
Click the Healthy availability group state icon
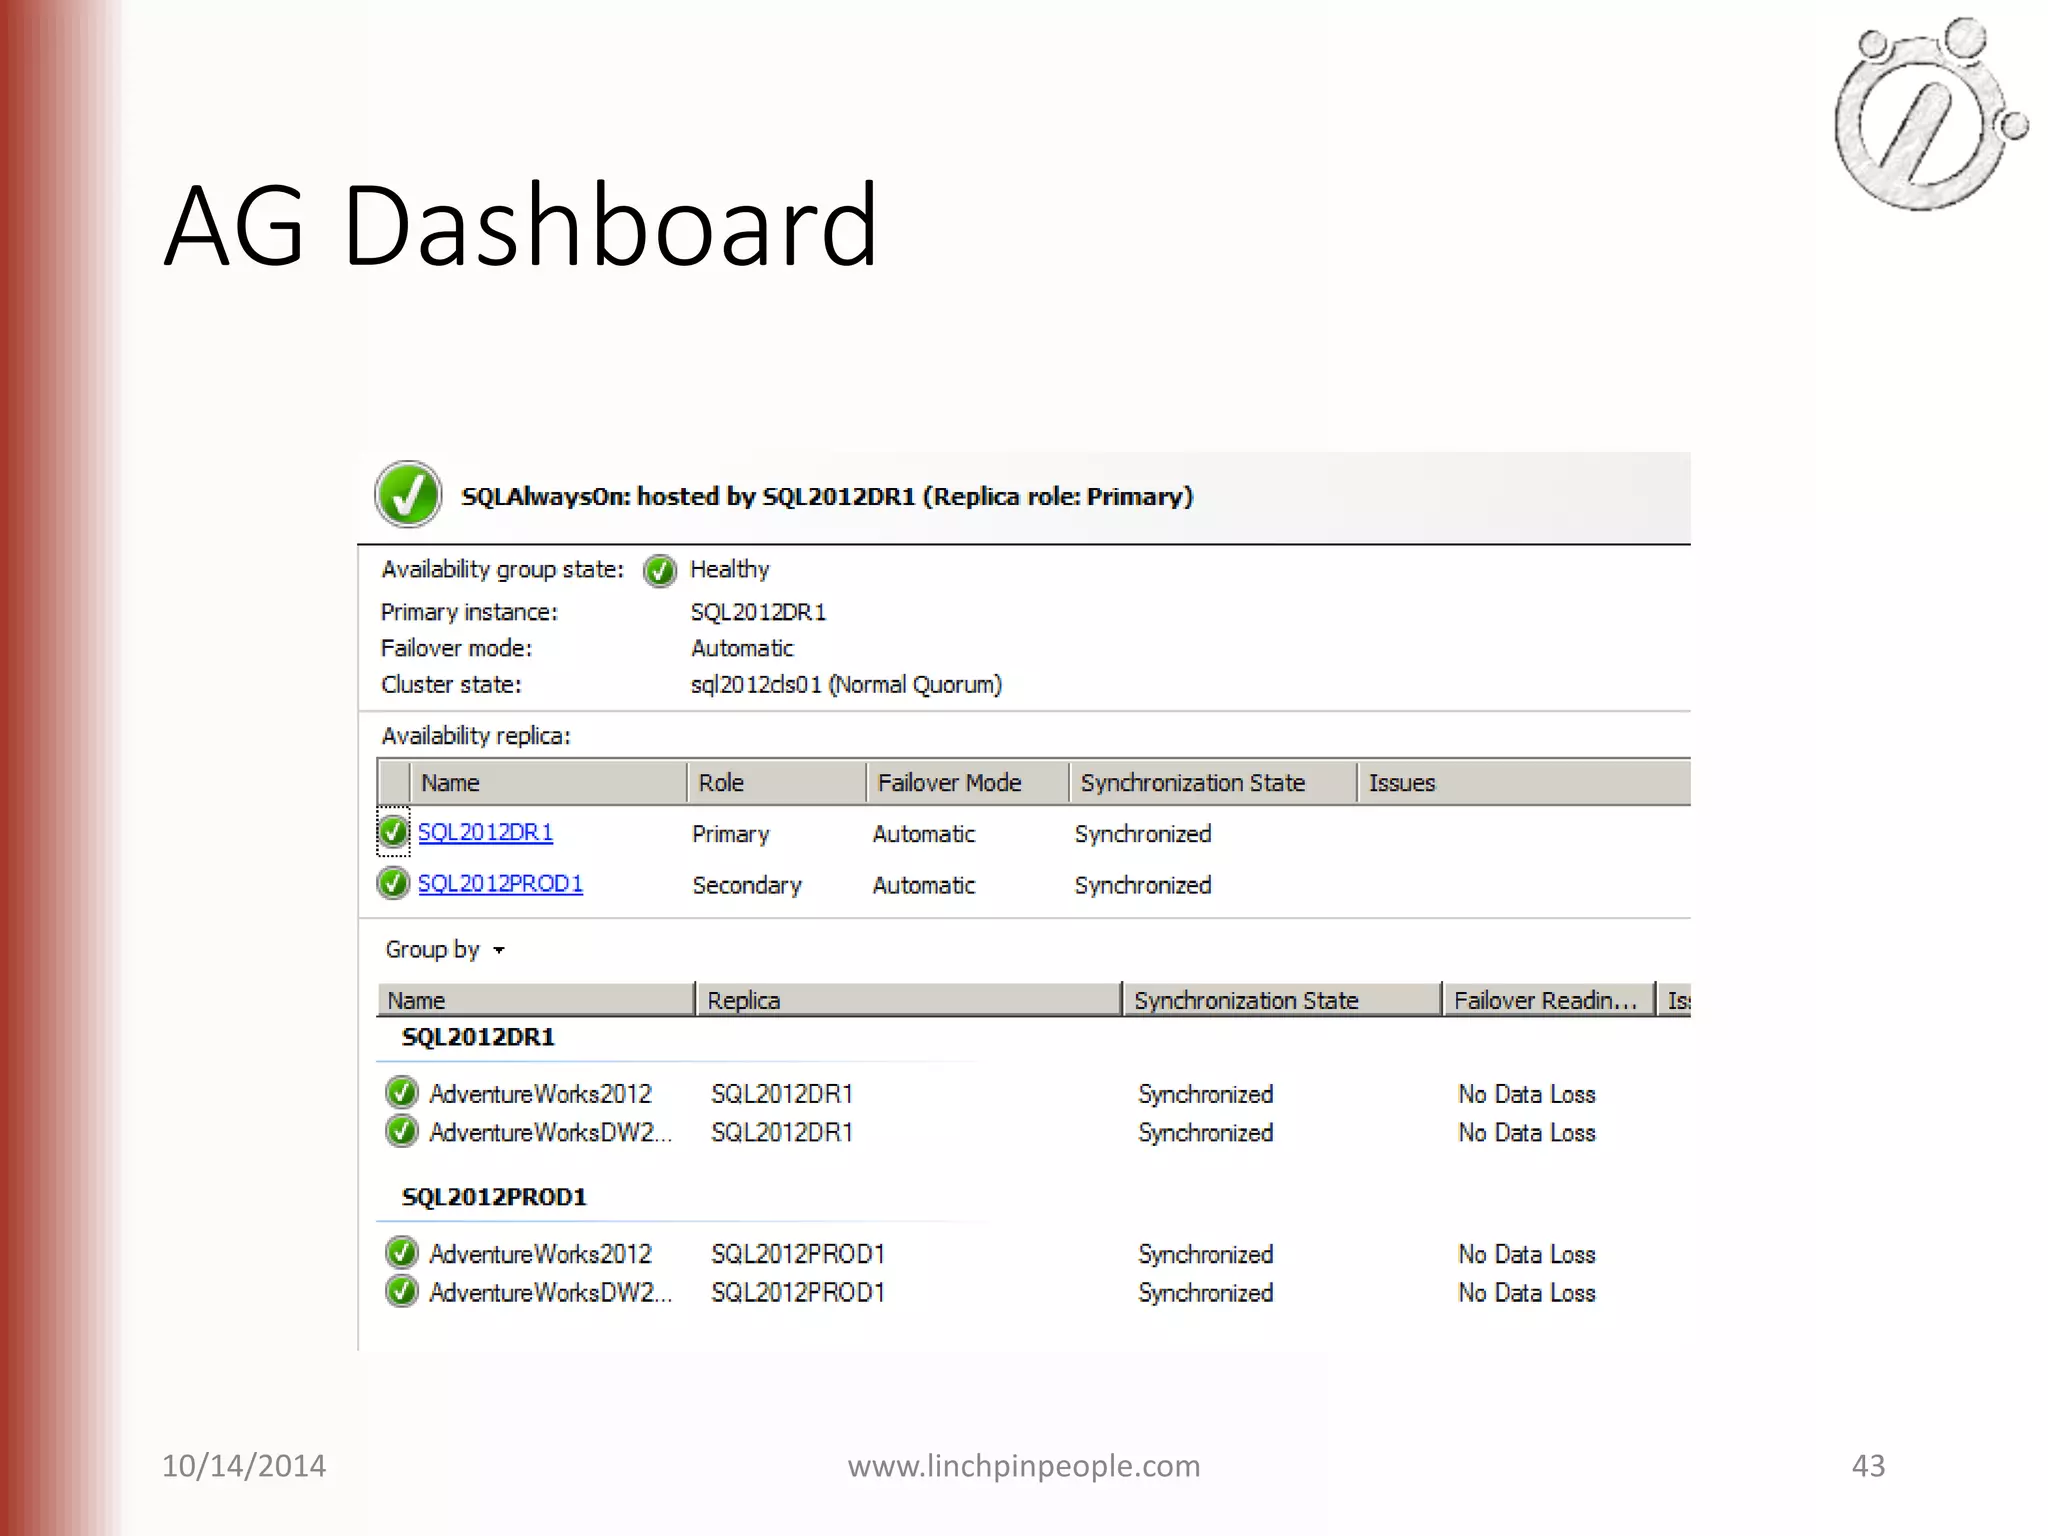click(660, 571)
